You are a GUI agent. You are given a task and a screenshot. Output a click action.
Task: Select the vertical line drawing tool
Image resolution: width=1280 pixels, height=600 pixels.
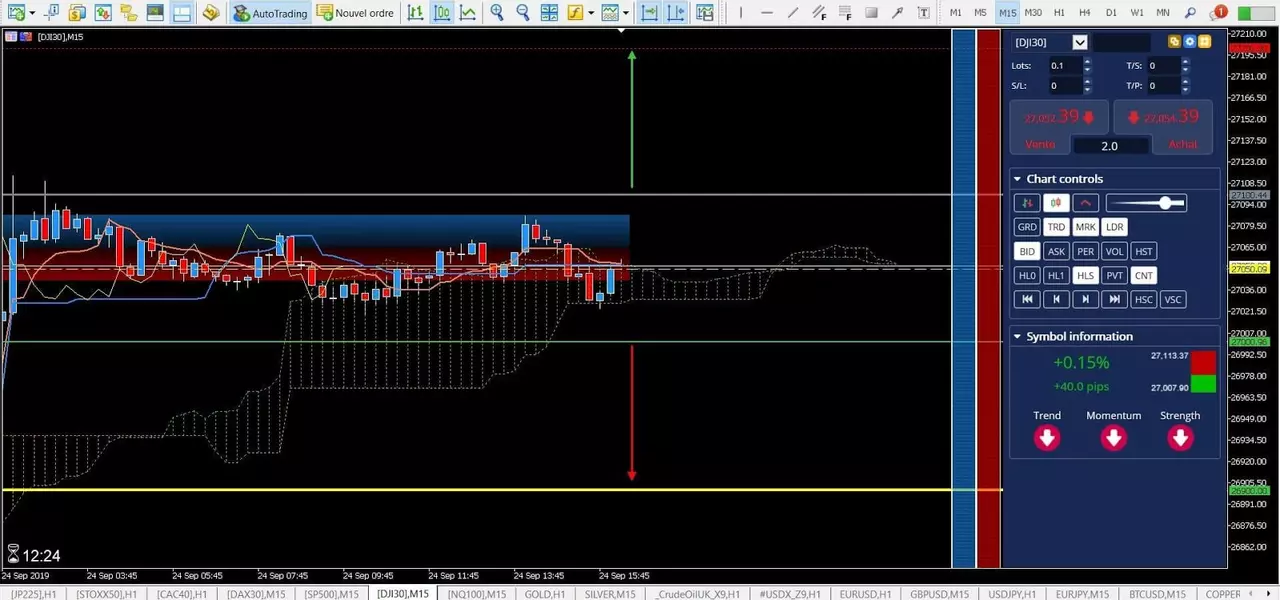click(741, 13)
